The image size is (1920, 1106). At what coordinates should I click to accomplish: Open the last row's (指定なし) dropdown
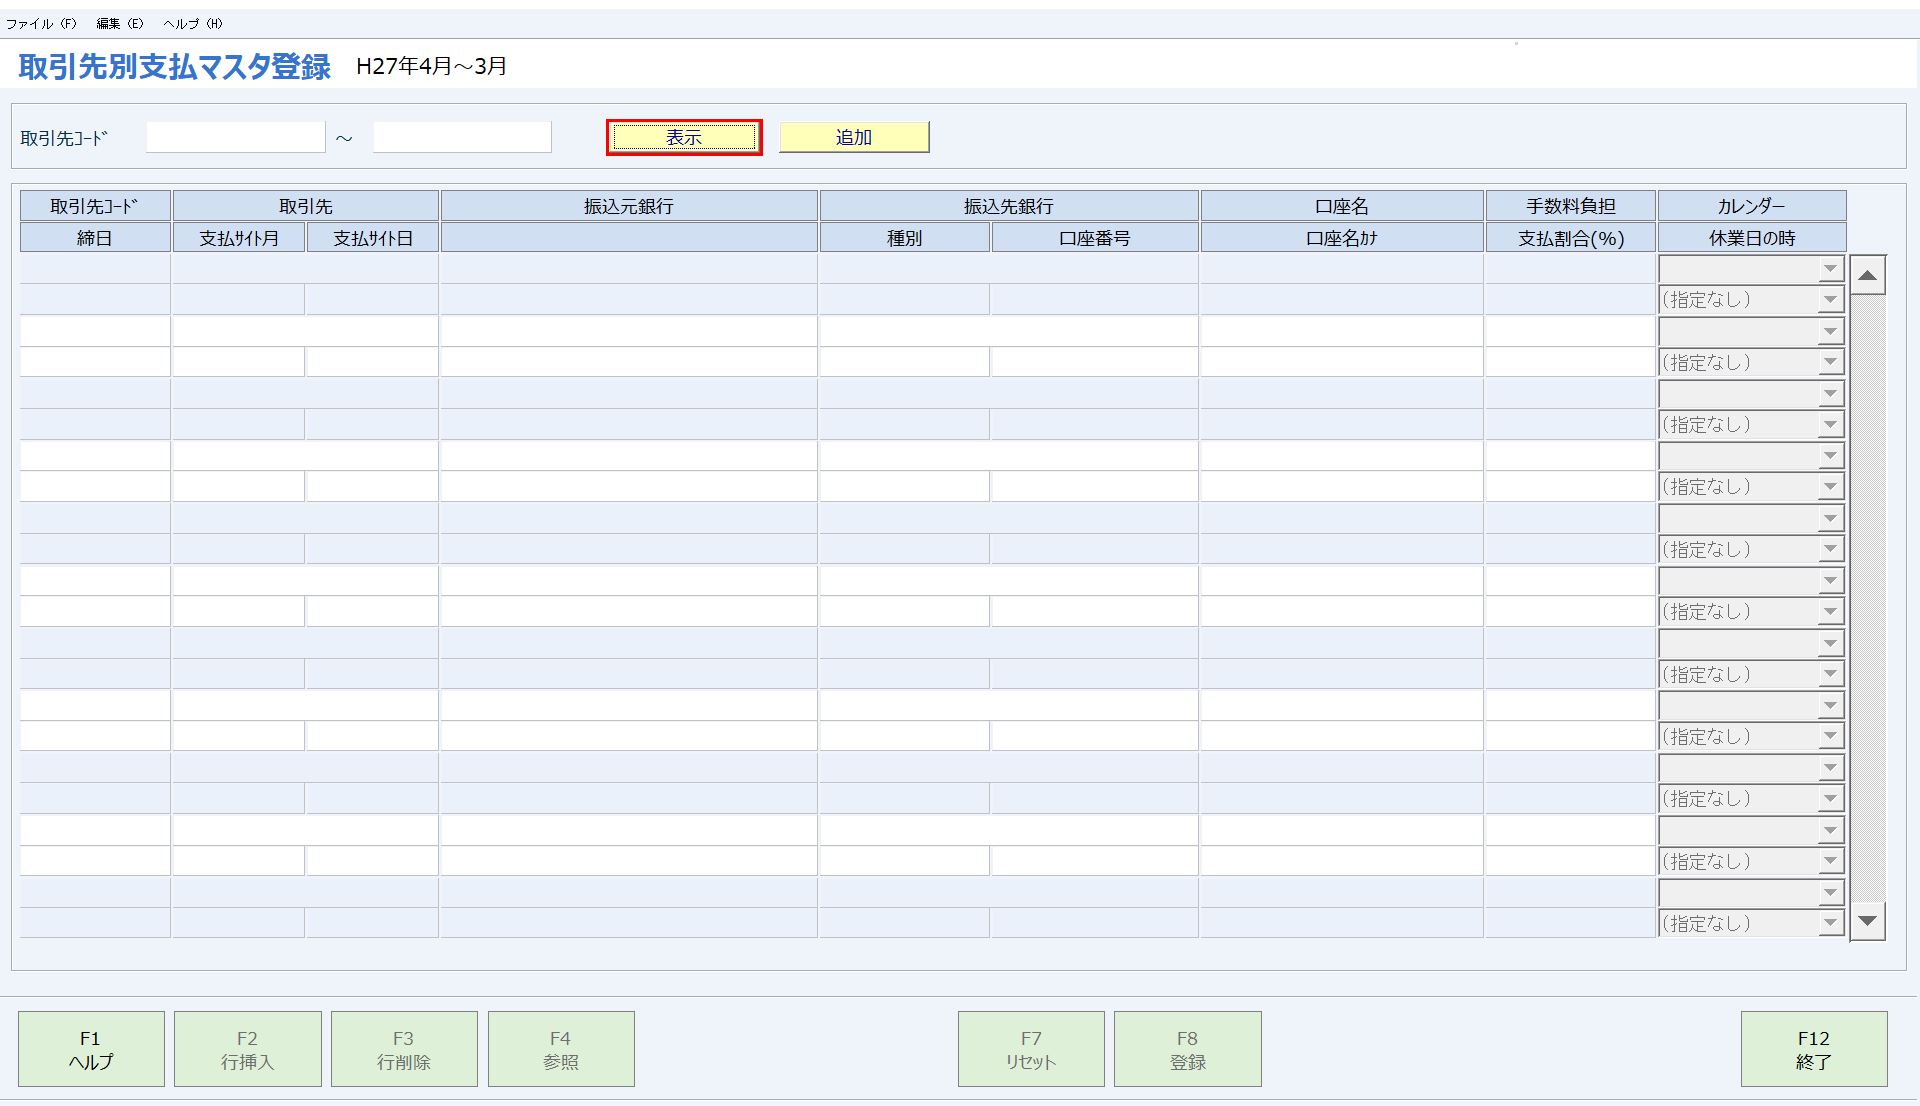(1830, 924)
